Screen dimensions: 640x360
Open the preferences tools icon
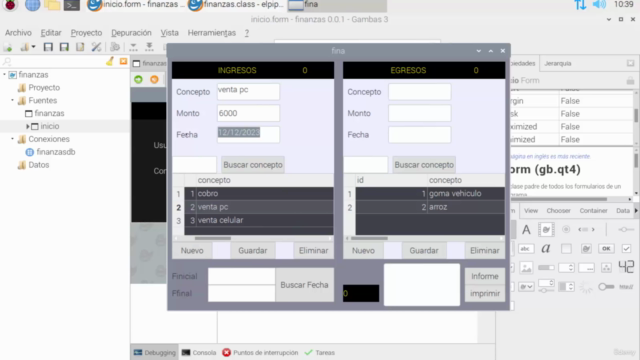[96, 47]
